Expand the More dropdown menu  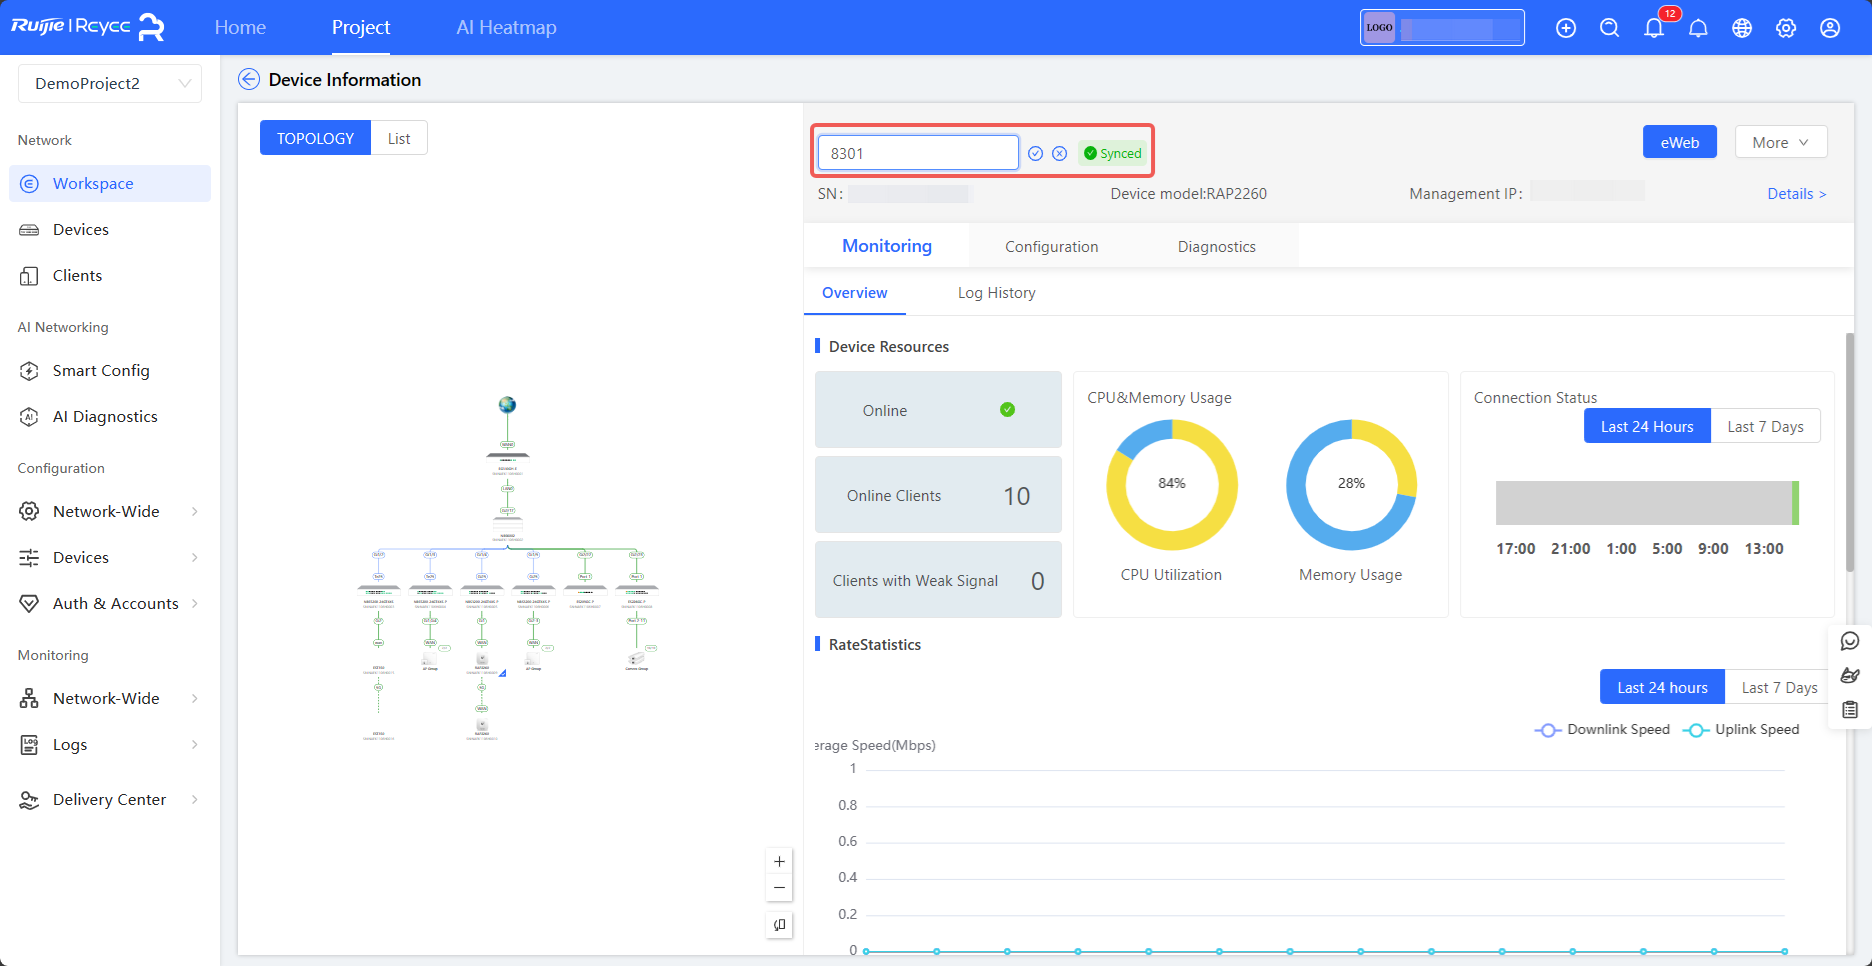(x=1780, y=143)
